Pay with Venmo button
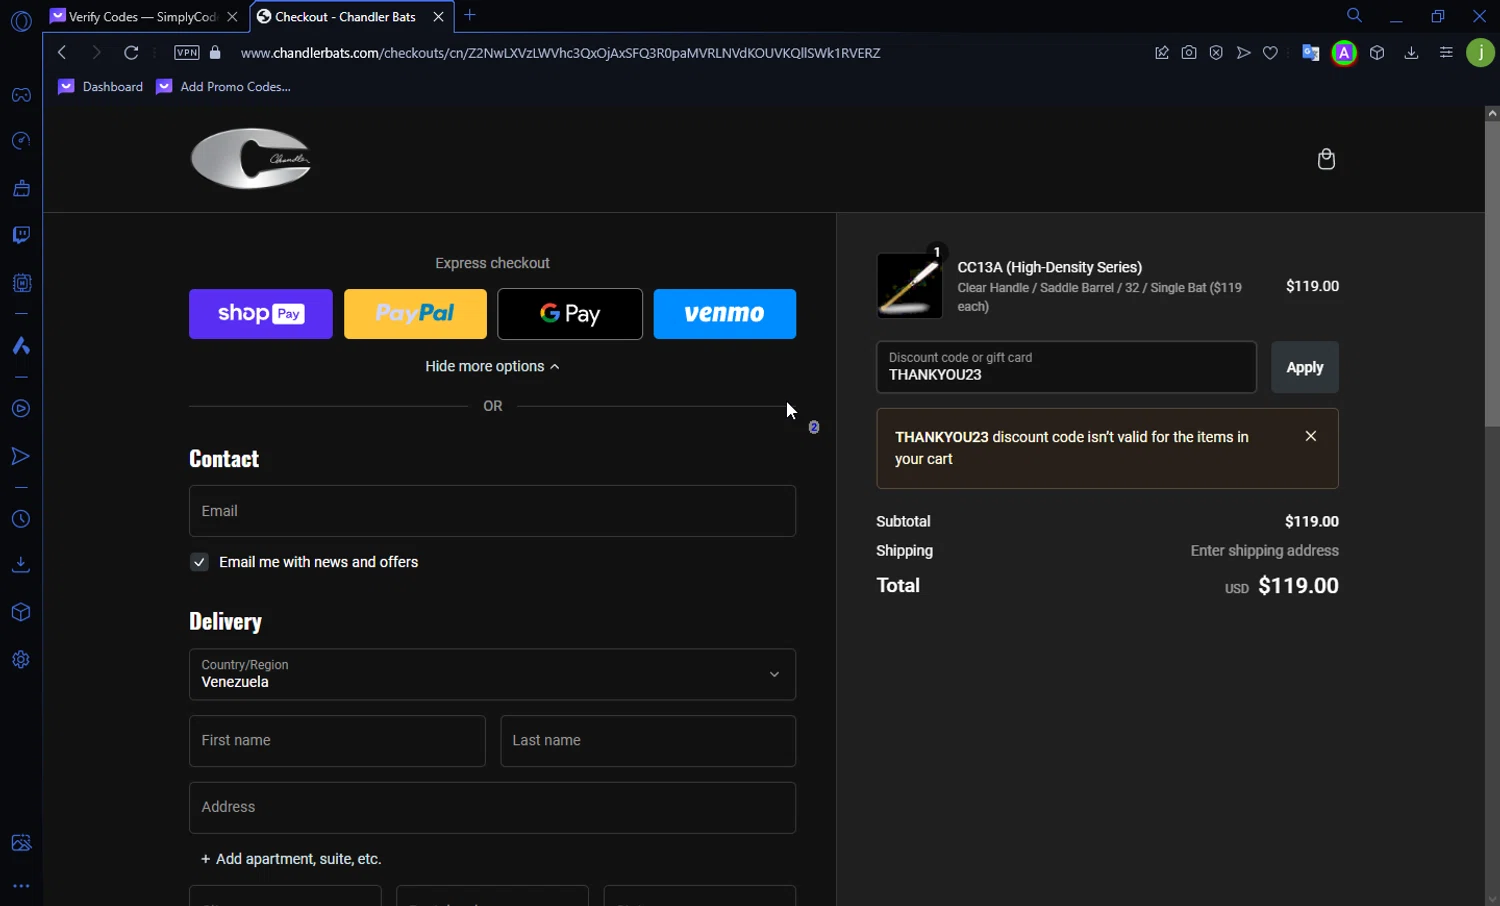The width and height of the screenshot is (1500, 906). pyautogui.click(x=725, y=314)
